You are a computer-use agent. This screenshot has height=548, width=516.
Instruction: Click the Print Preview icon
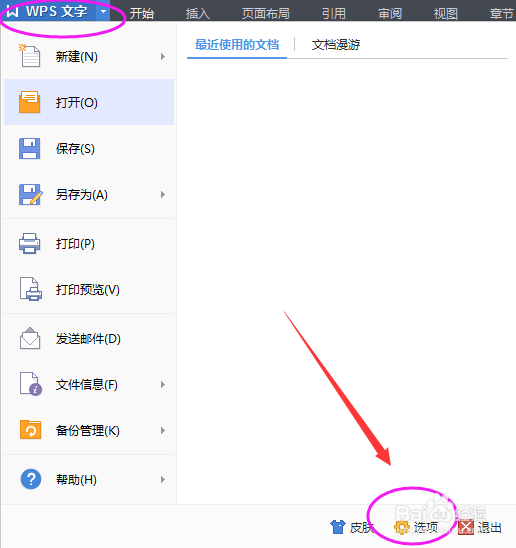pyautogui.click(x=30, y=289)
